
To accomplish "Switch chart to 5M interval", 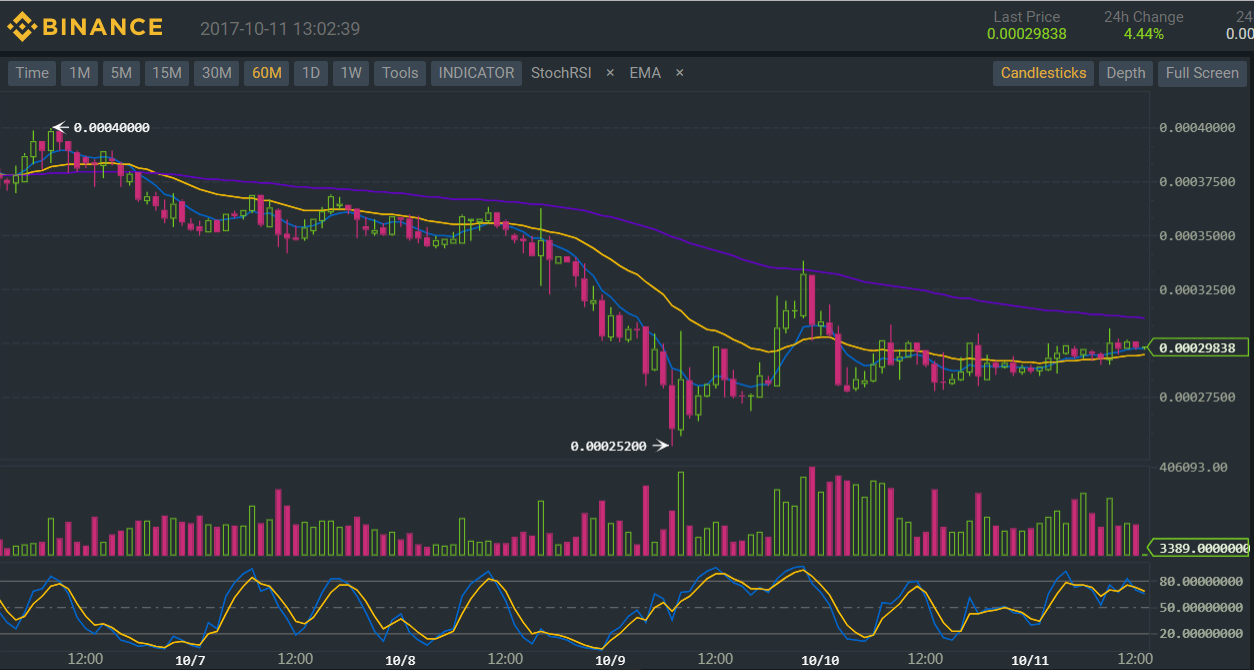I will point(121,73).
